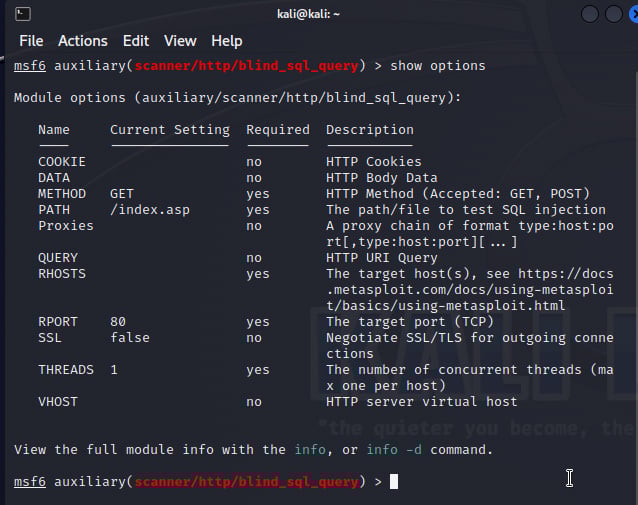Image resolution: width=638 pixels, height=505 pixels.
Task: Click the RPORT value 80
Action: click(118, 322)
